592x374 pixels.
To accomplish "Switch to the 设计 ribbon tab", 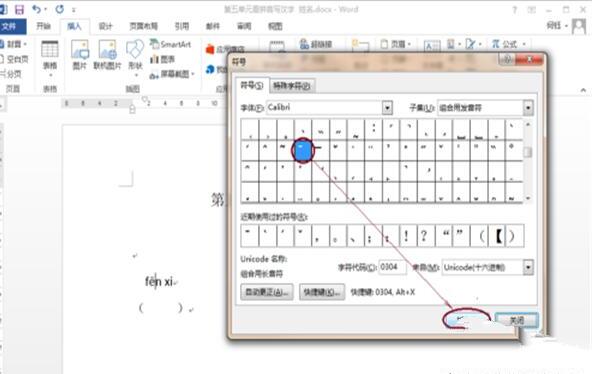I will (x=105, y=26).
